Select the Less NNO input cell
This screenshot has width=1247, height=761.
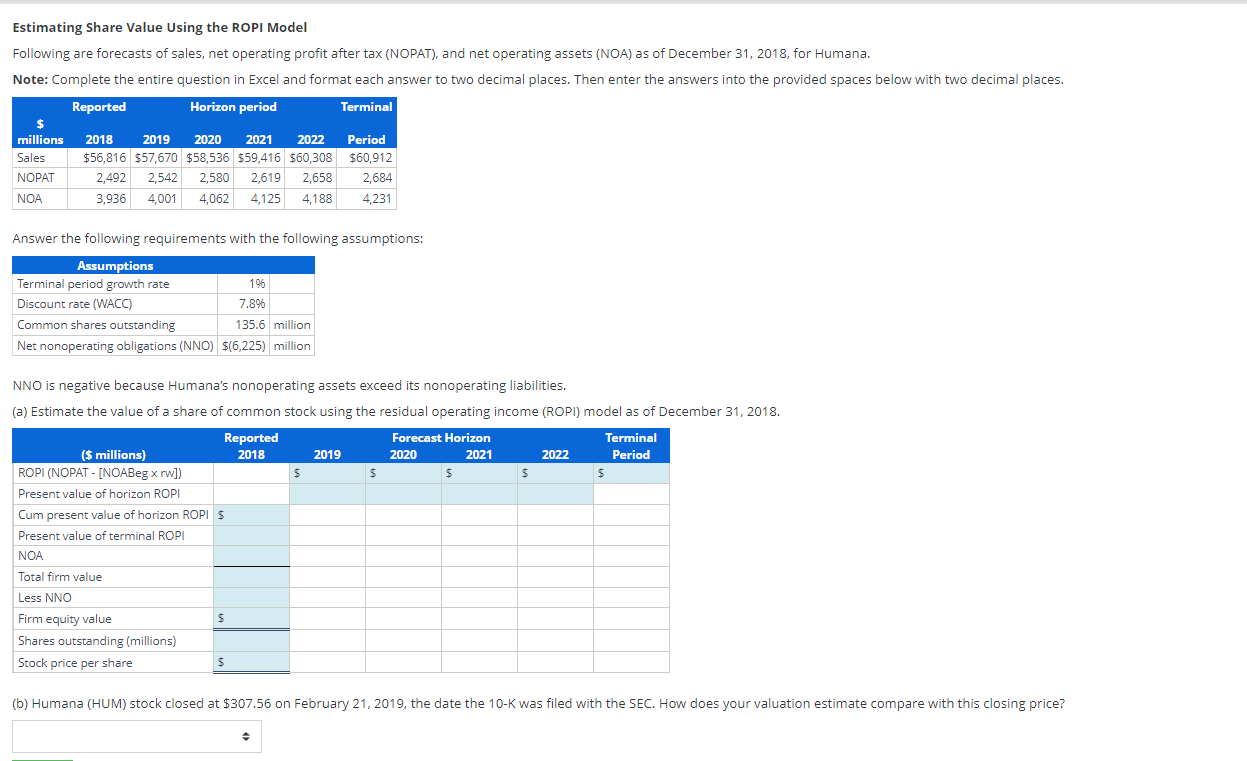tap(252, 595)
